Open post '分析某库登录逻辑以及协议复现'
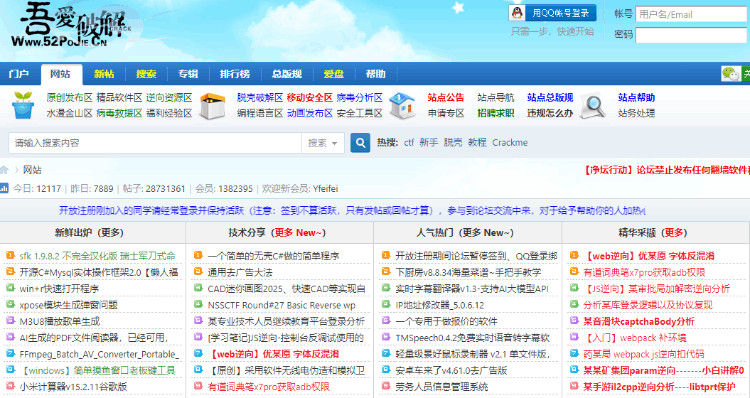The width and height of the screenshot is (750, 398). (648, 305)
